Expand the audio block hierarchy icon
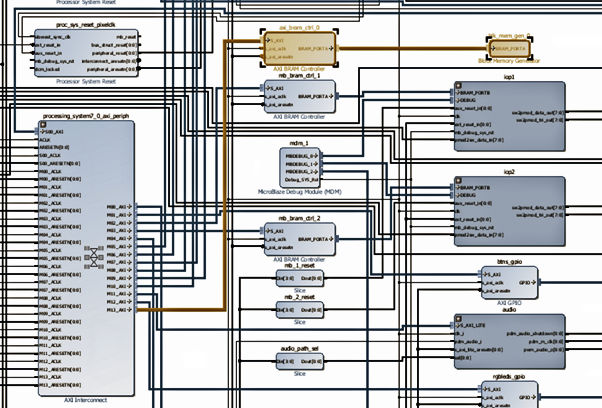This screenshot has width=602, height=408. pos(458,318)
